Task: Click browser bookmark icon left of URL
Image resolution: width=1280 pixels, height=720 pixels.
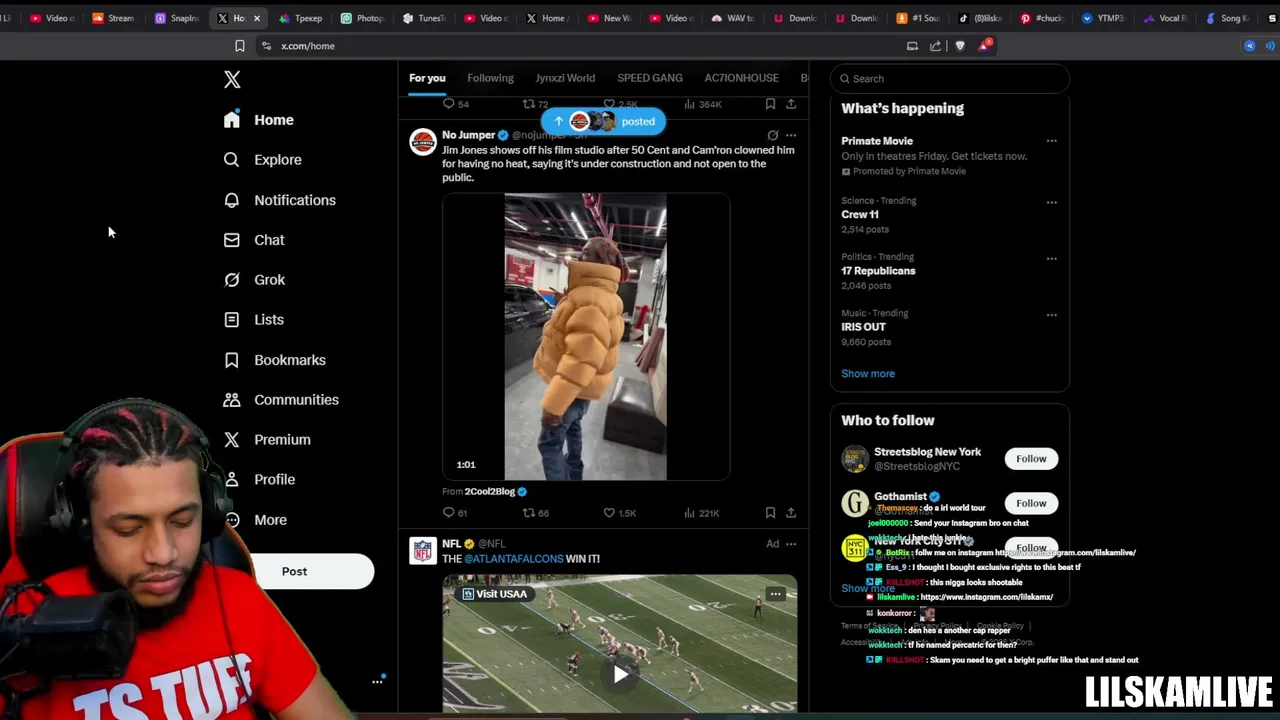Action: pos(239,46)
